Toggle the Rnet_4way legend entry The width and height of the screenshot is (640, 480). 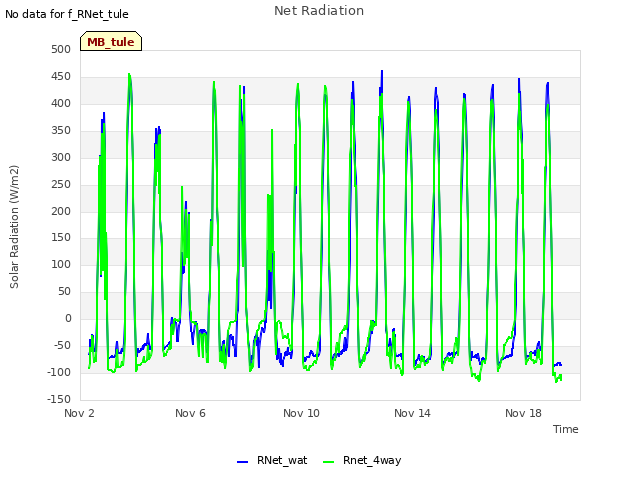pos(362,460)
